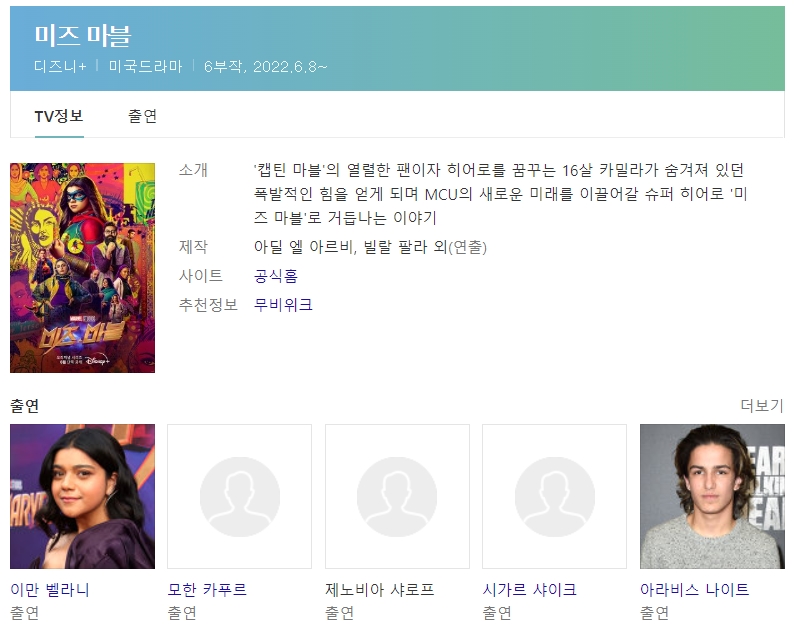794x638 pixels.
Task: Click the 출연 section heading above cast
Action: (25, 406)
